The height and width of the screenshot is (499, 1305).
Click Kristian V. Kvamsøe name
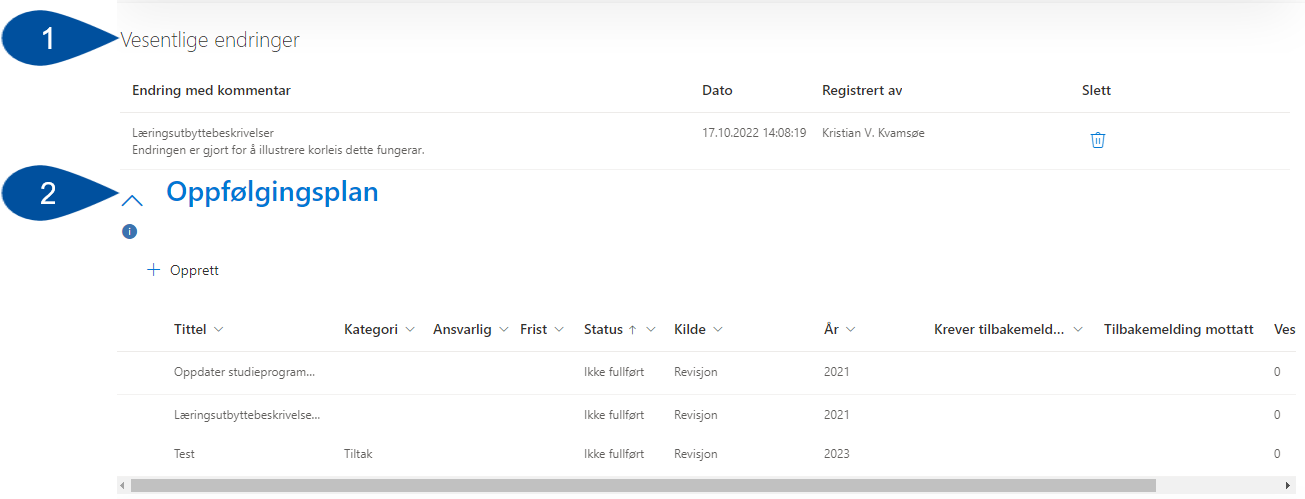point(873,133)
